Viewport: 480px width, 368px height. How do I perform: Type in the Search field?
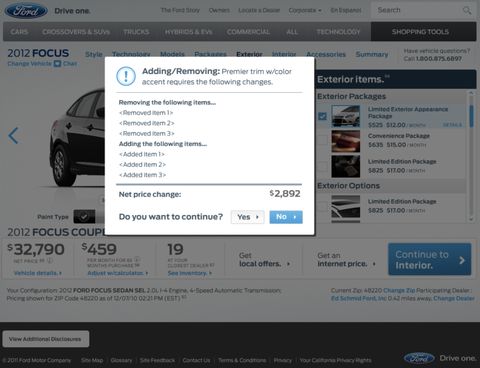click(419, 10)
